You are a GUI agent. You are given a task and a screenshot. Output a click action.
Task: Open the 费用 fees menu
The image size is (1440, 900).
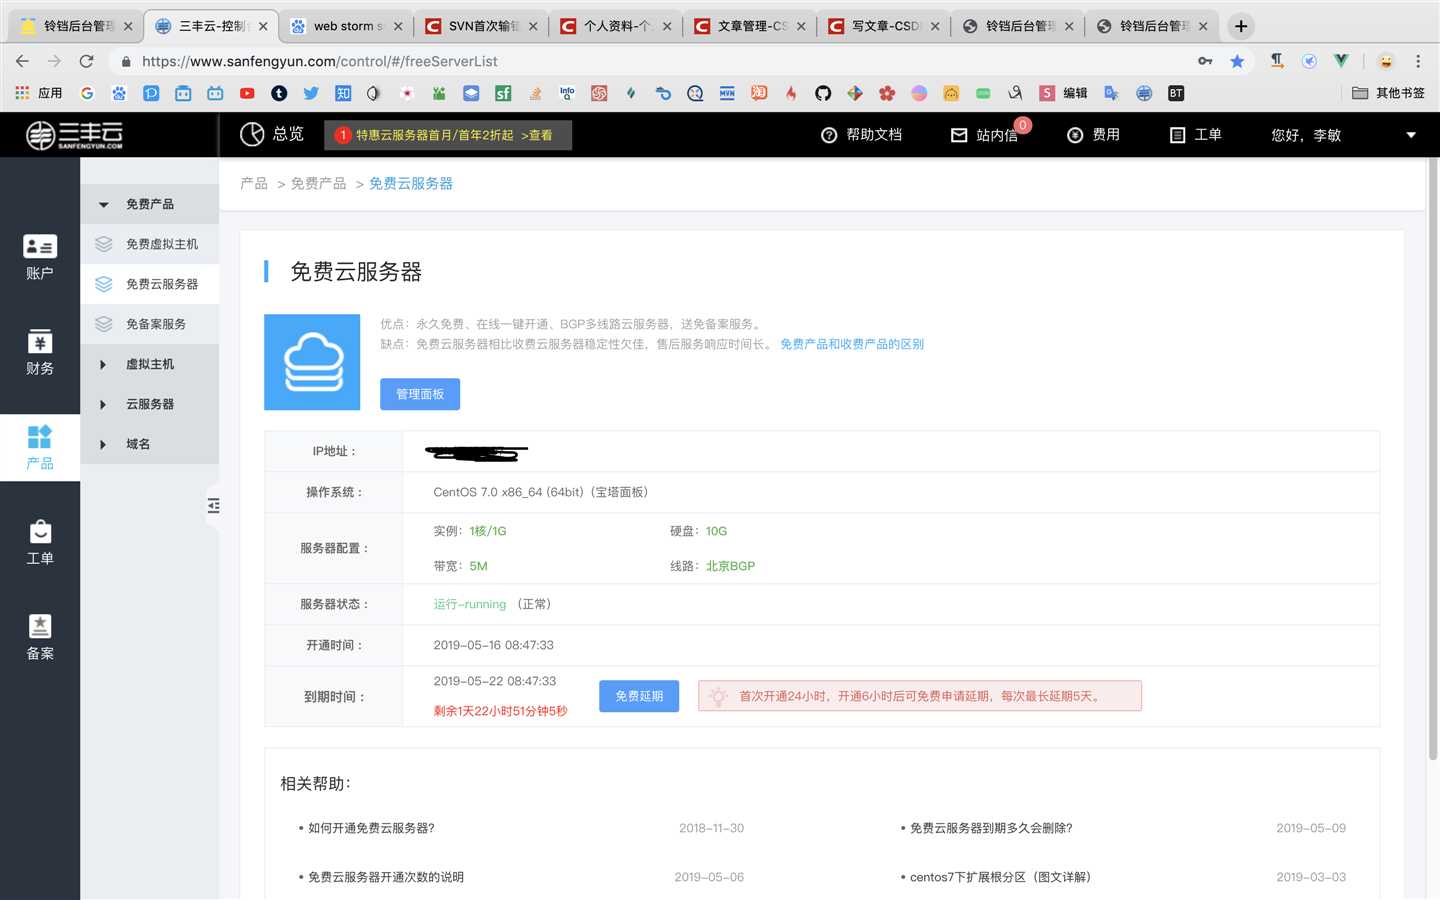[1093, 135]
